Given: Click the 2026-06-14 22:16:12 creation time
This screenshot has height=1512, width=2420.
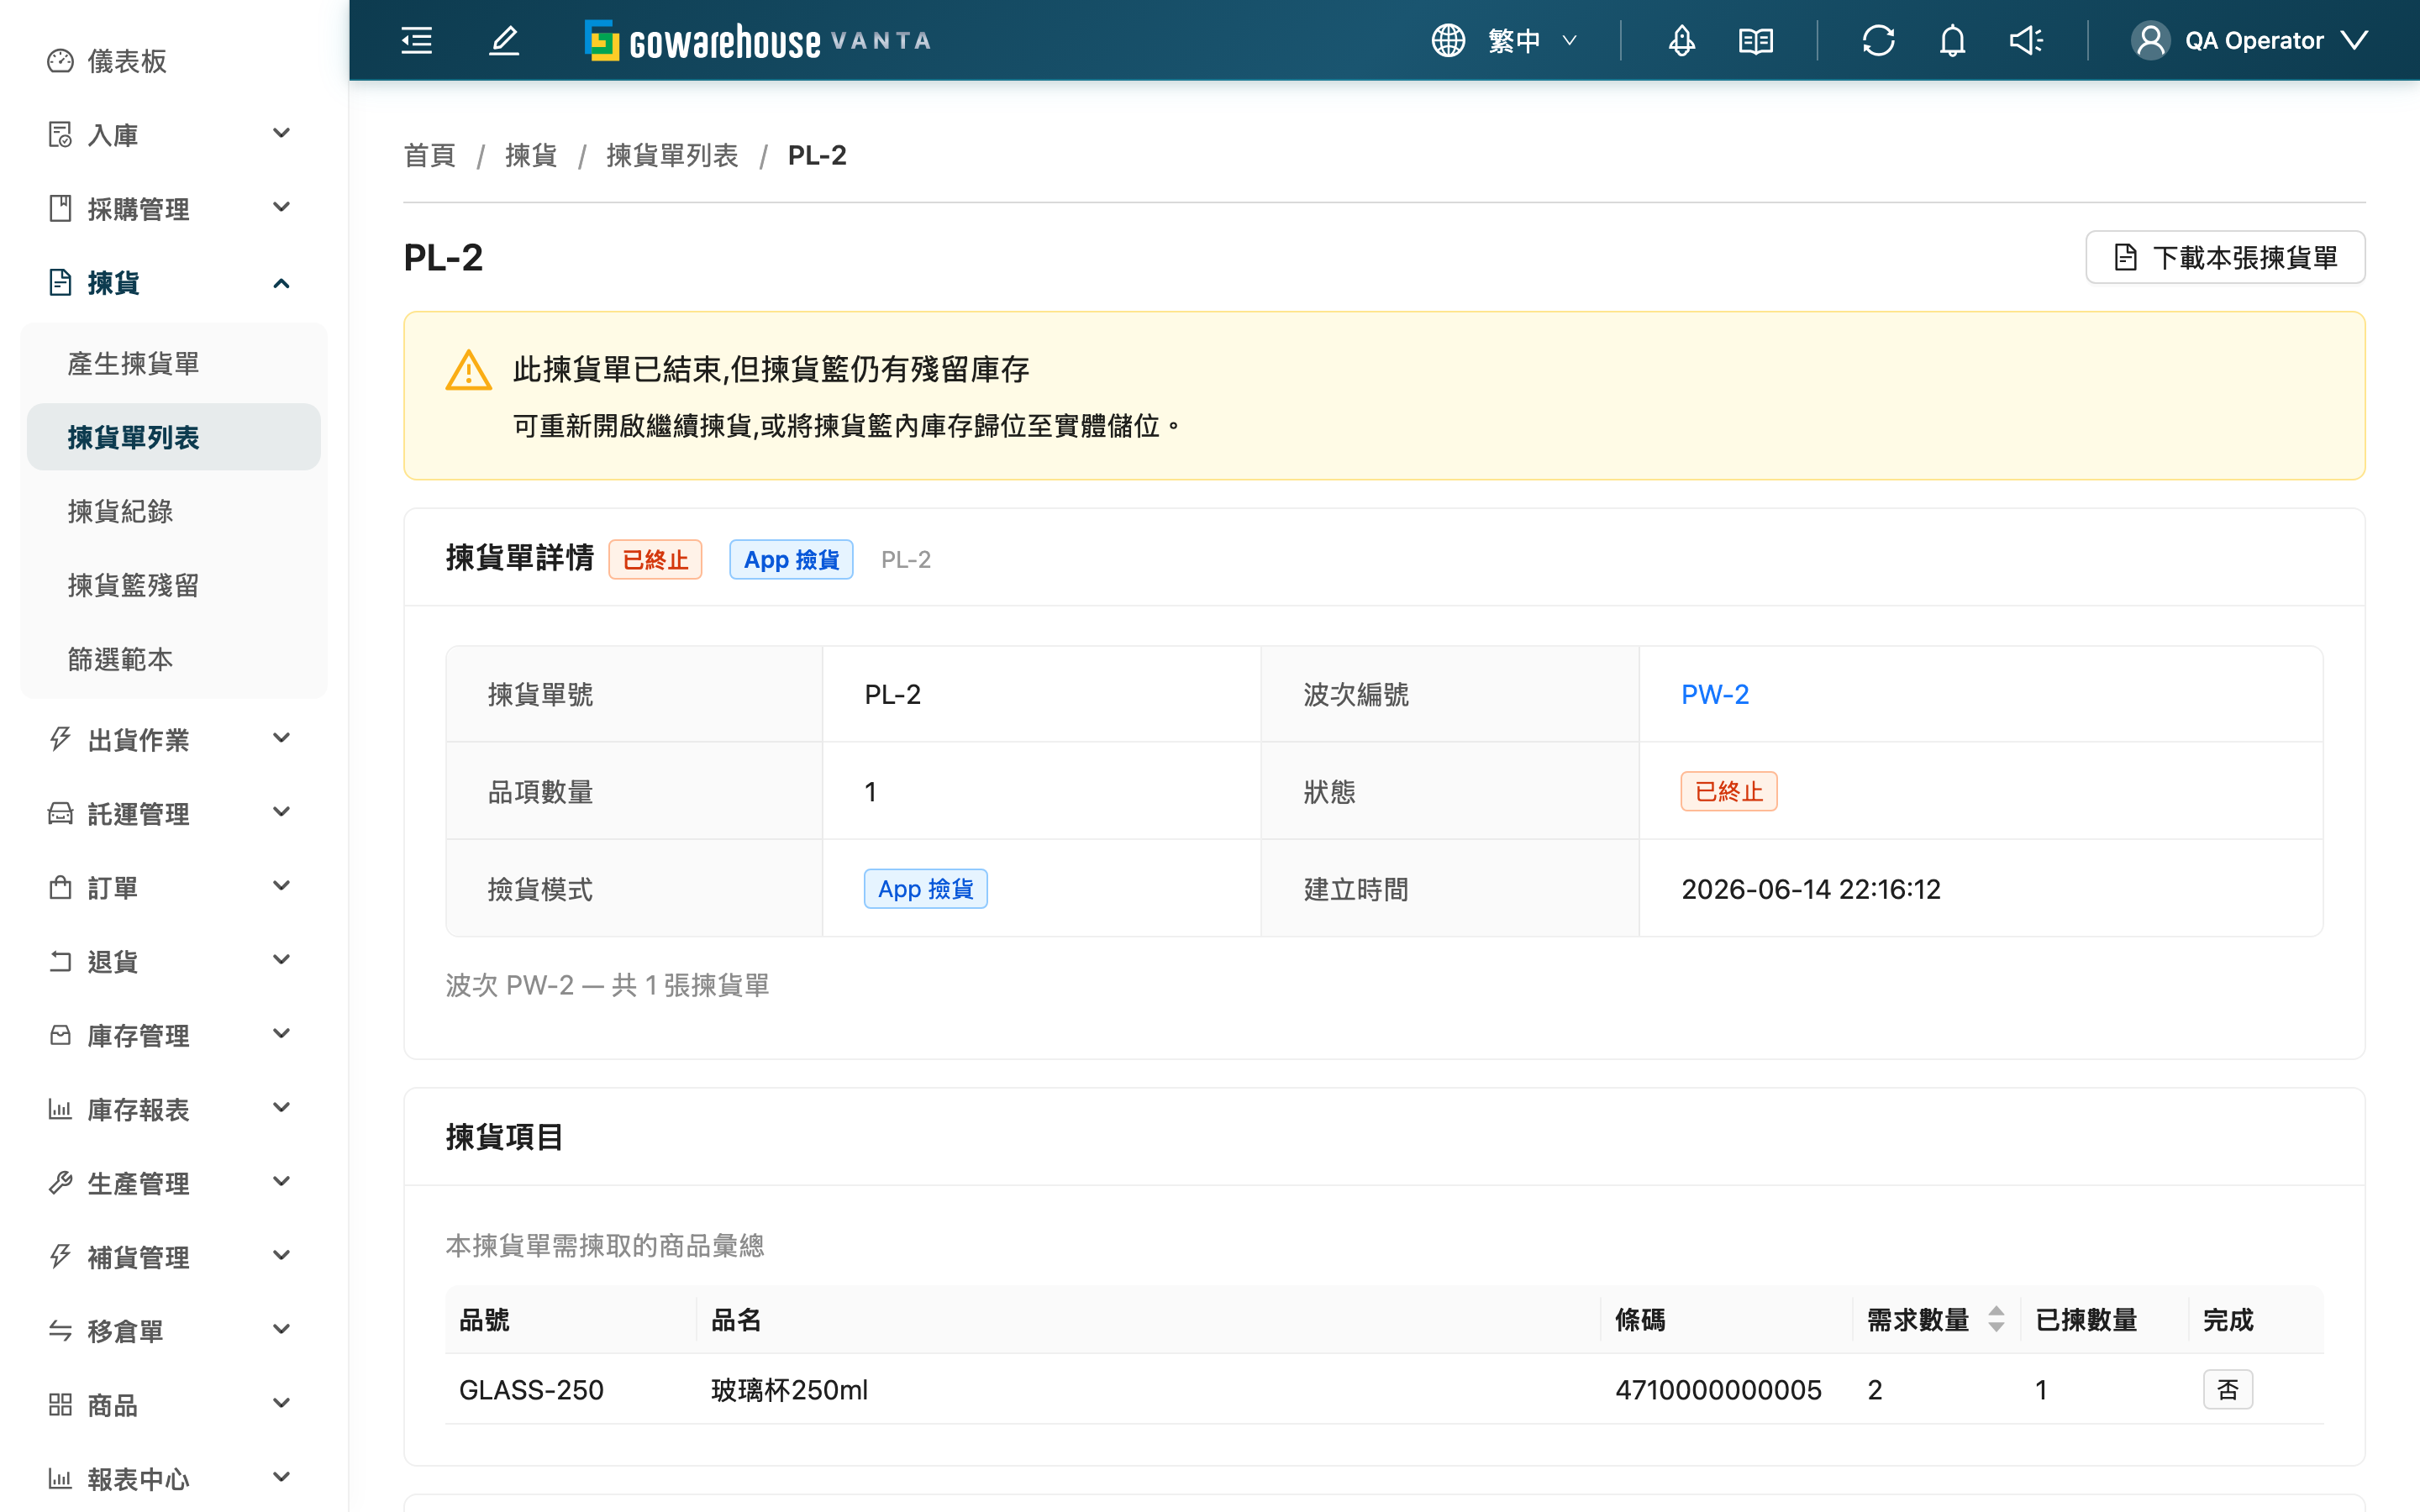Looking at the screenshot, I should [x=1810, y=889].
